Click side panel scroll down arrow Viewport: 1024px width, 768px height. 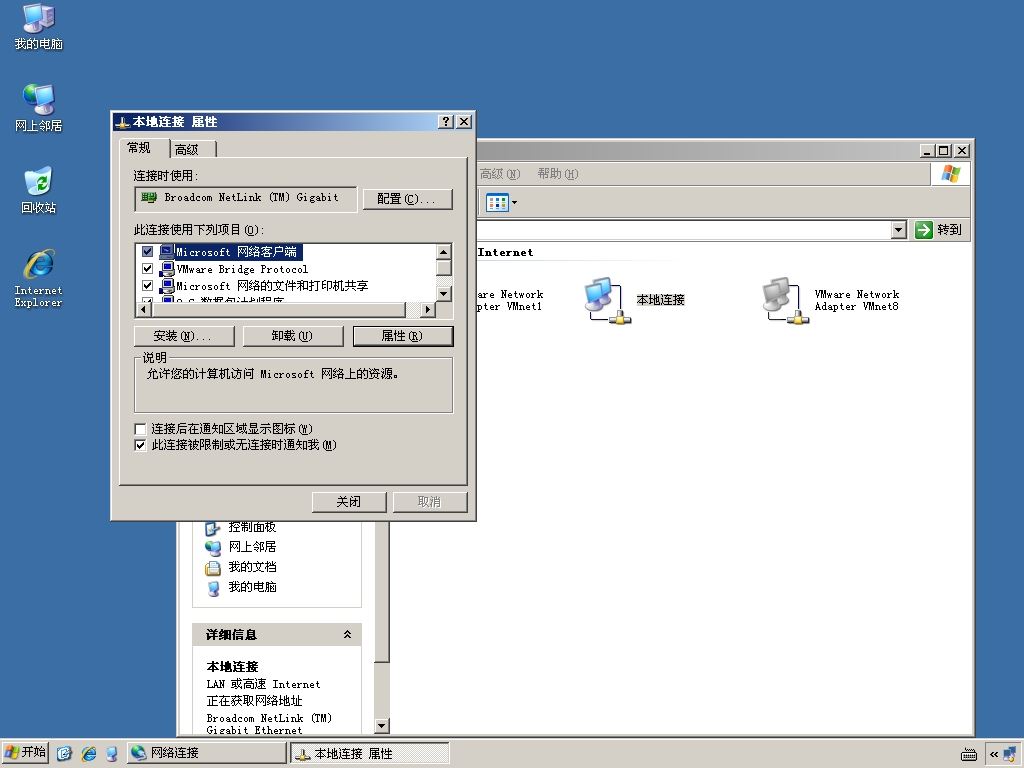pyautogui.click(x=382, y=726)
